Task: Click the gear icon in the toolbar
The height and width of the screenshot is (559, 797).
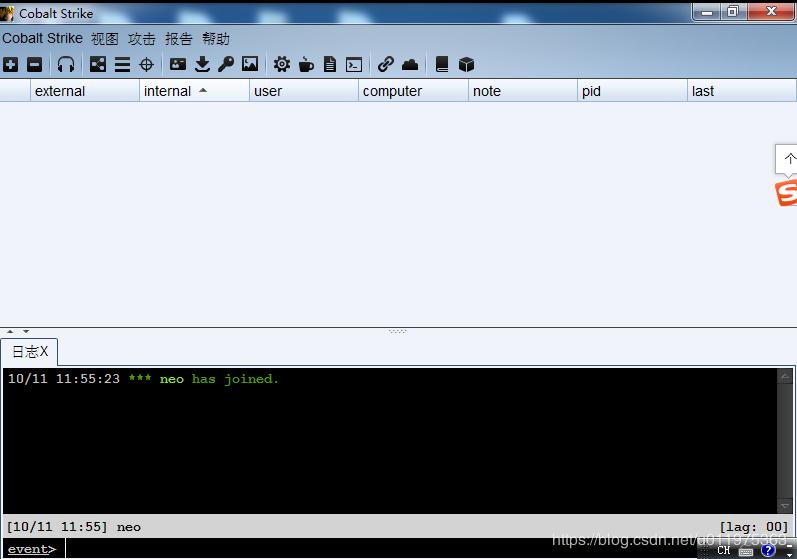Action: click(x=282, y=64)
